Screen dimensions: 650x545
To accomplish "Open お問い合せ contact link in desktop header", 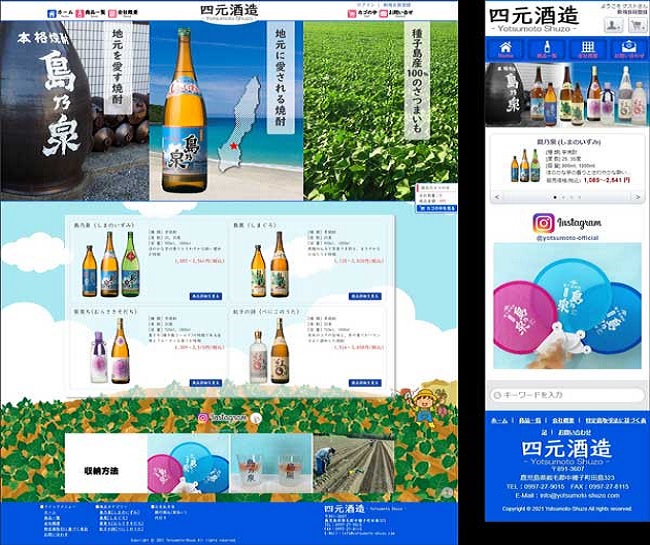I will [396, 13].
